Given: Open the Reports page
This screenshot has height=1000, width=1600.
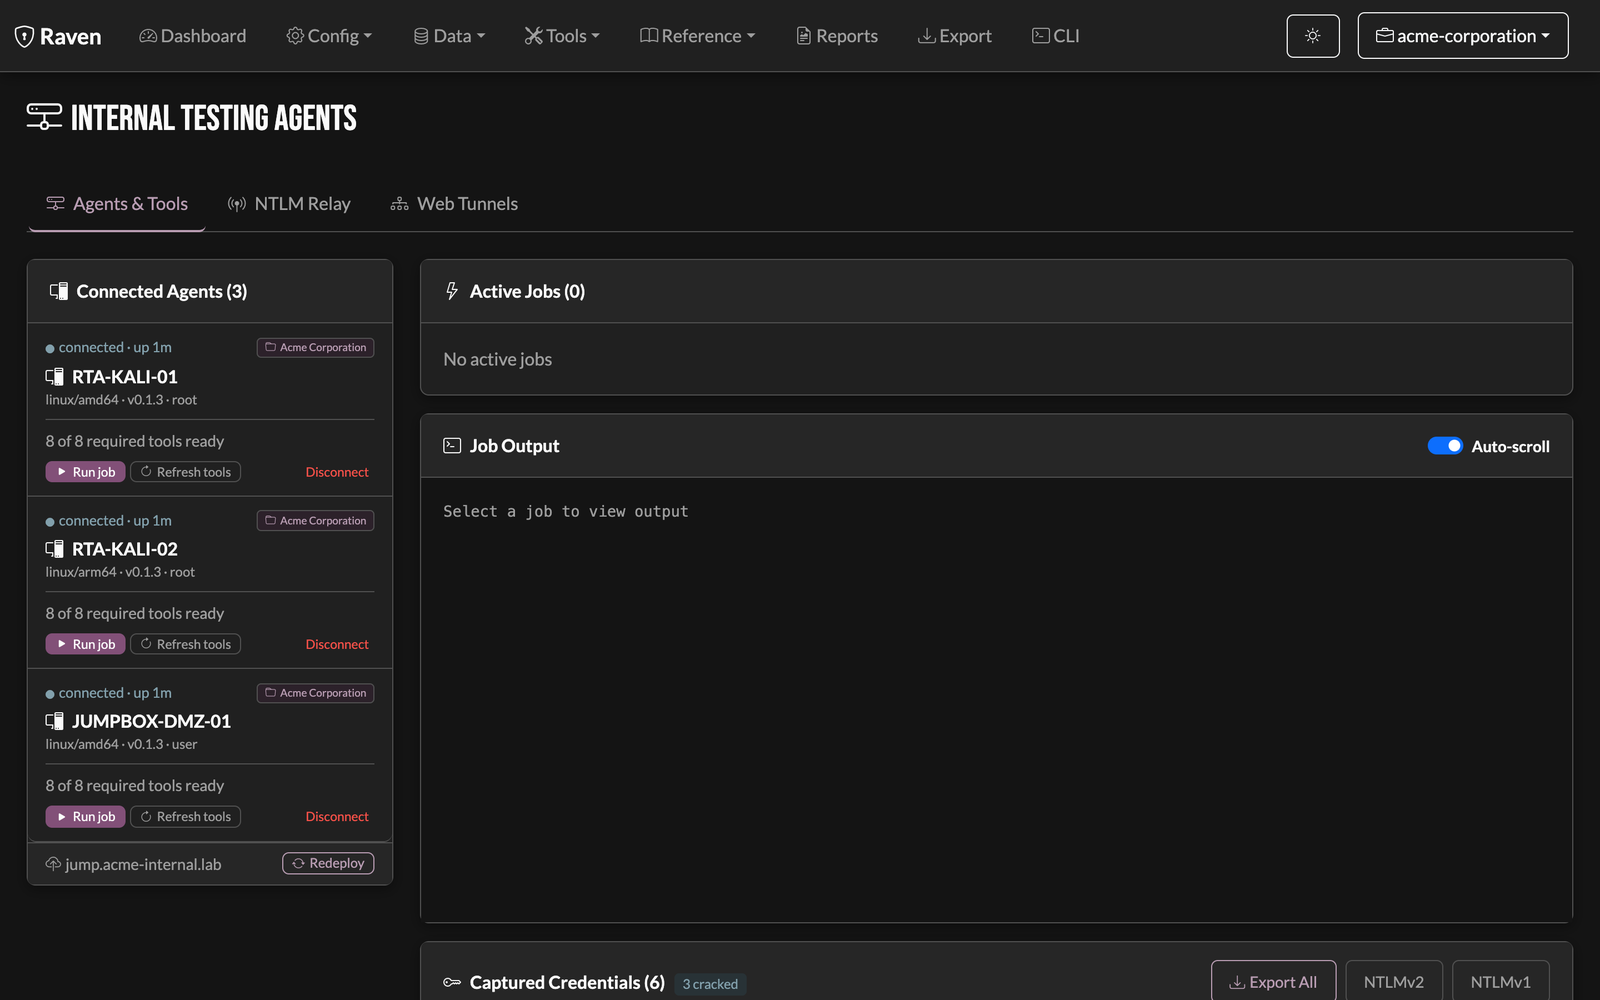Looking at the screenshot, I should [x=837, y=36].
